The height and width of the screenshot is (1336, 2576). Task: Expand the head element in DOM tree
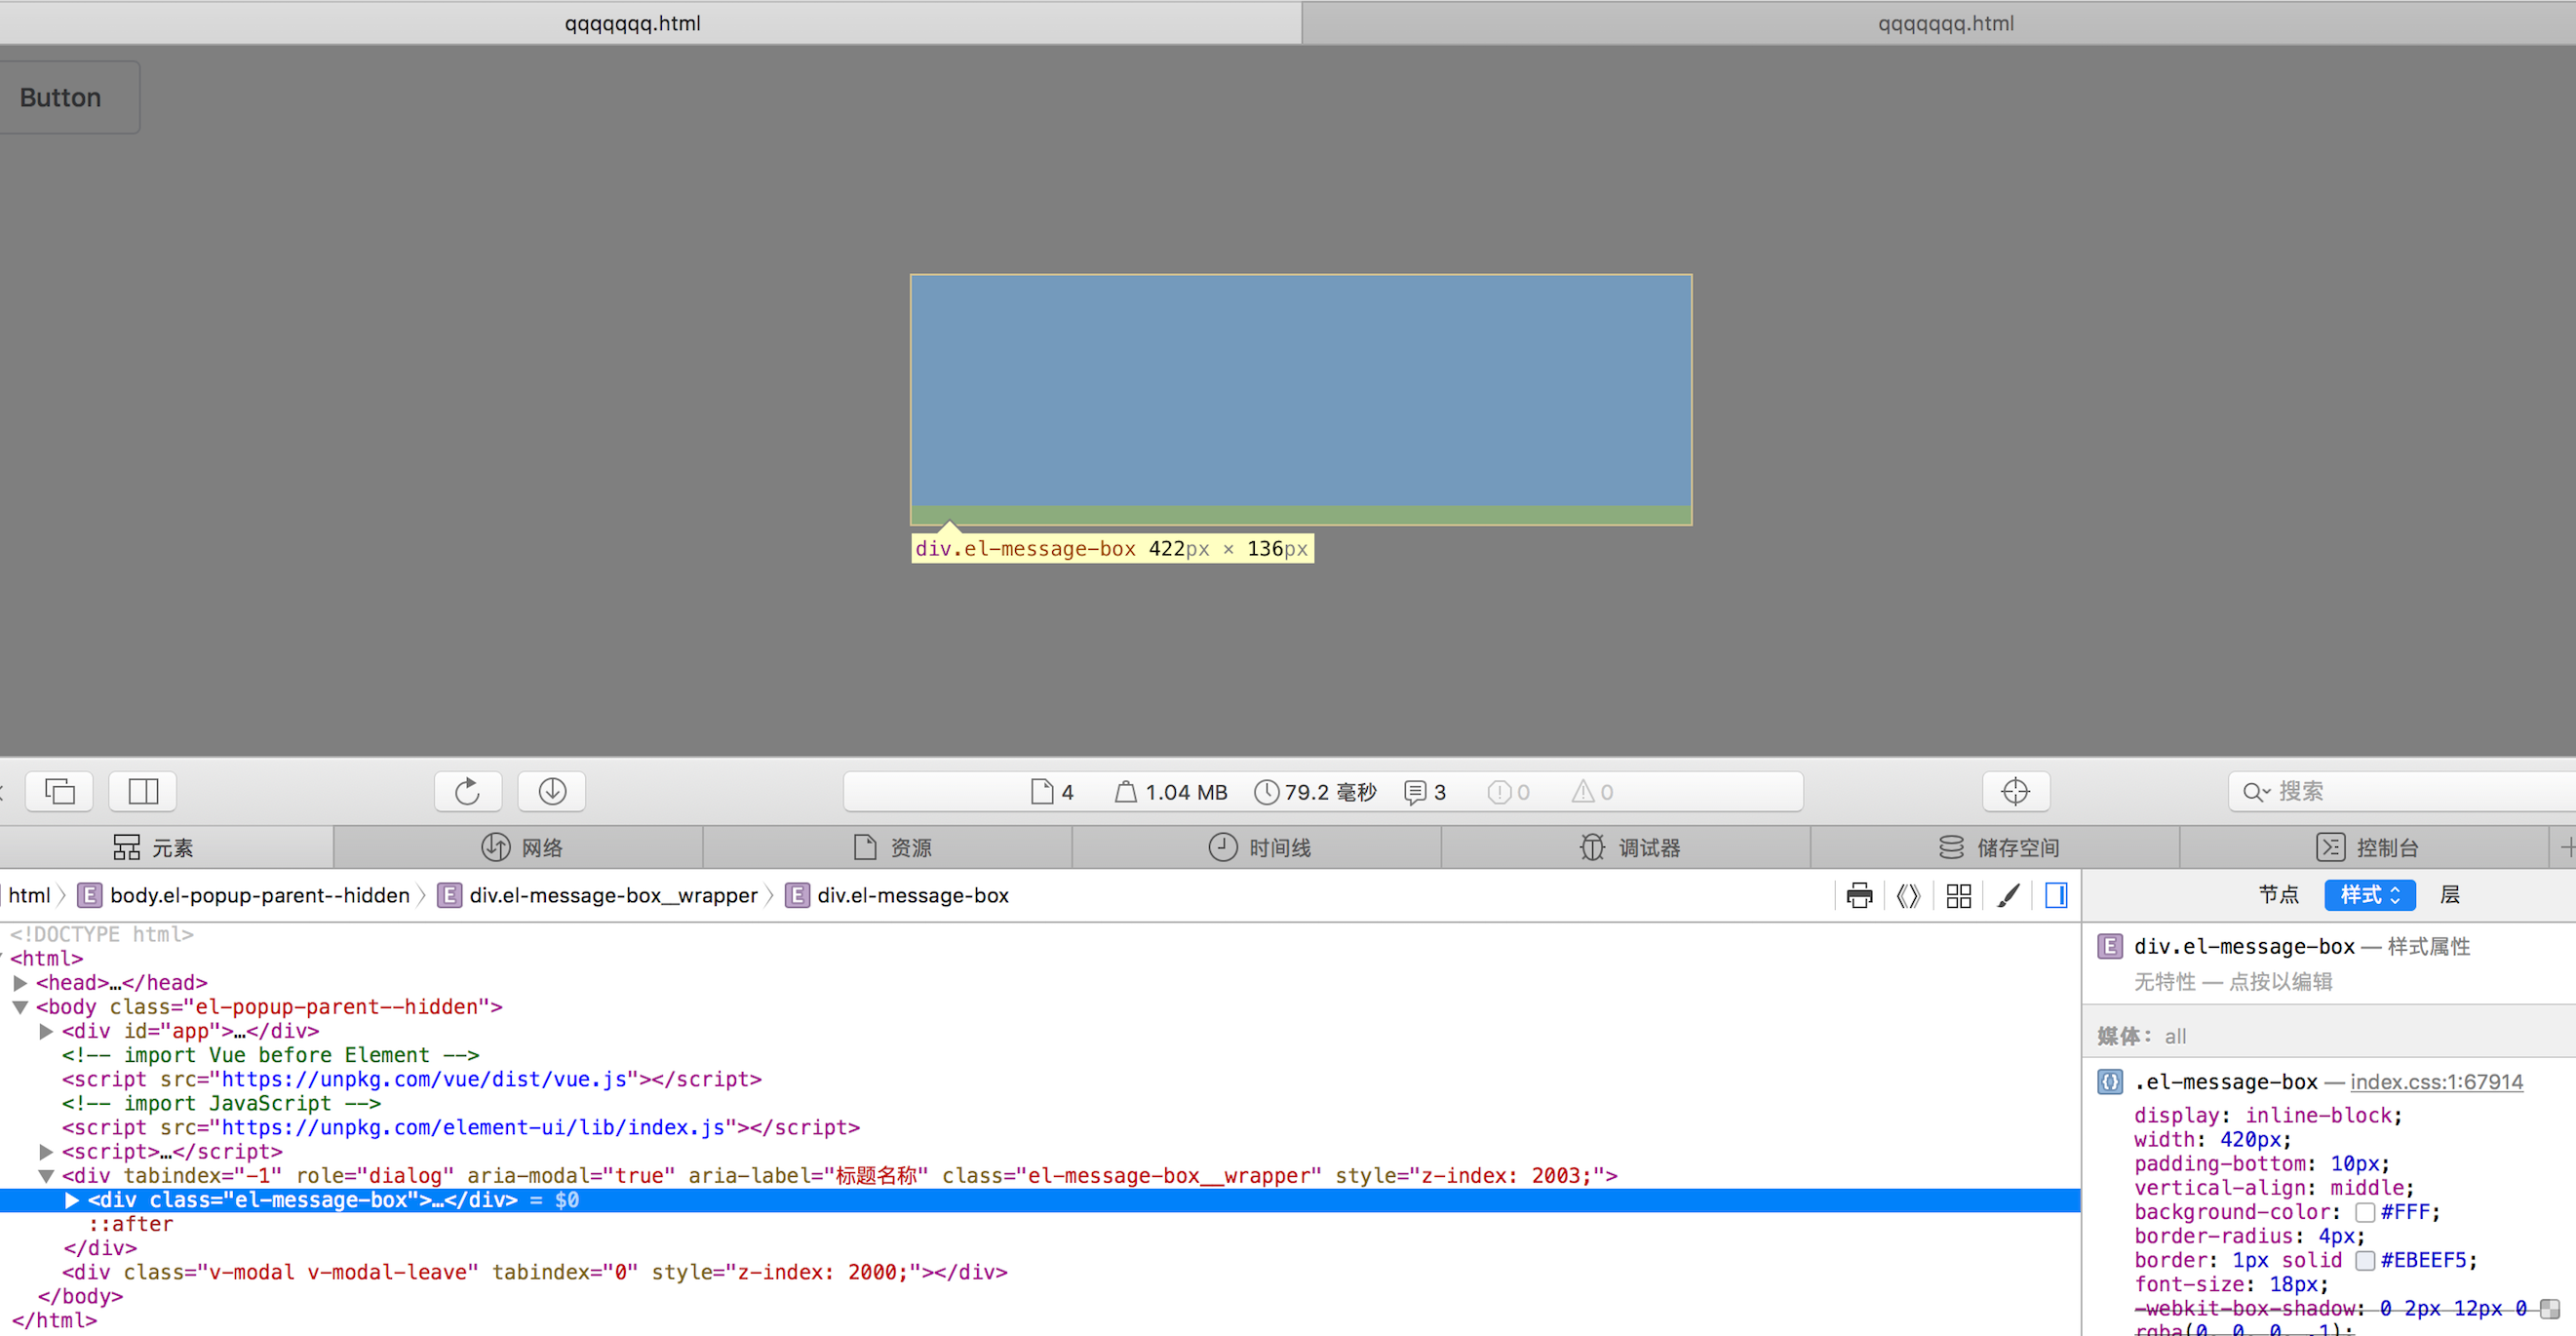(x=22, y=982)
